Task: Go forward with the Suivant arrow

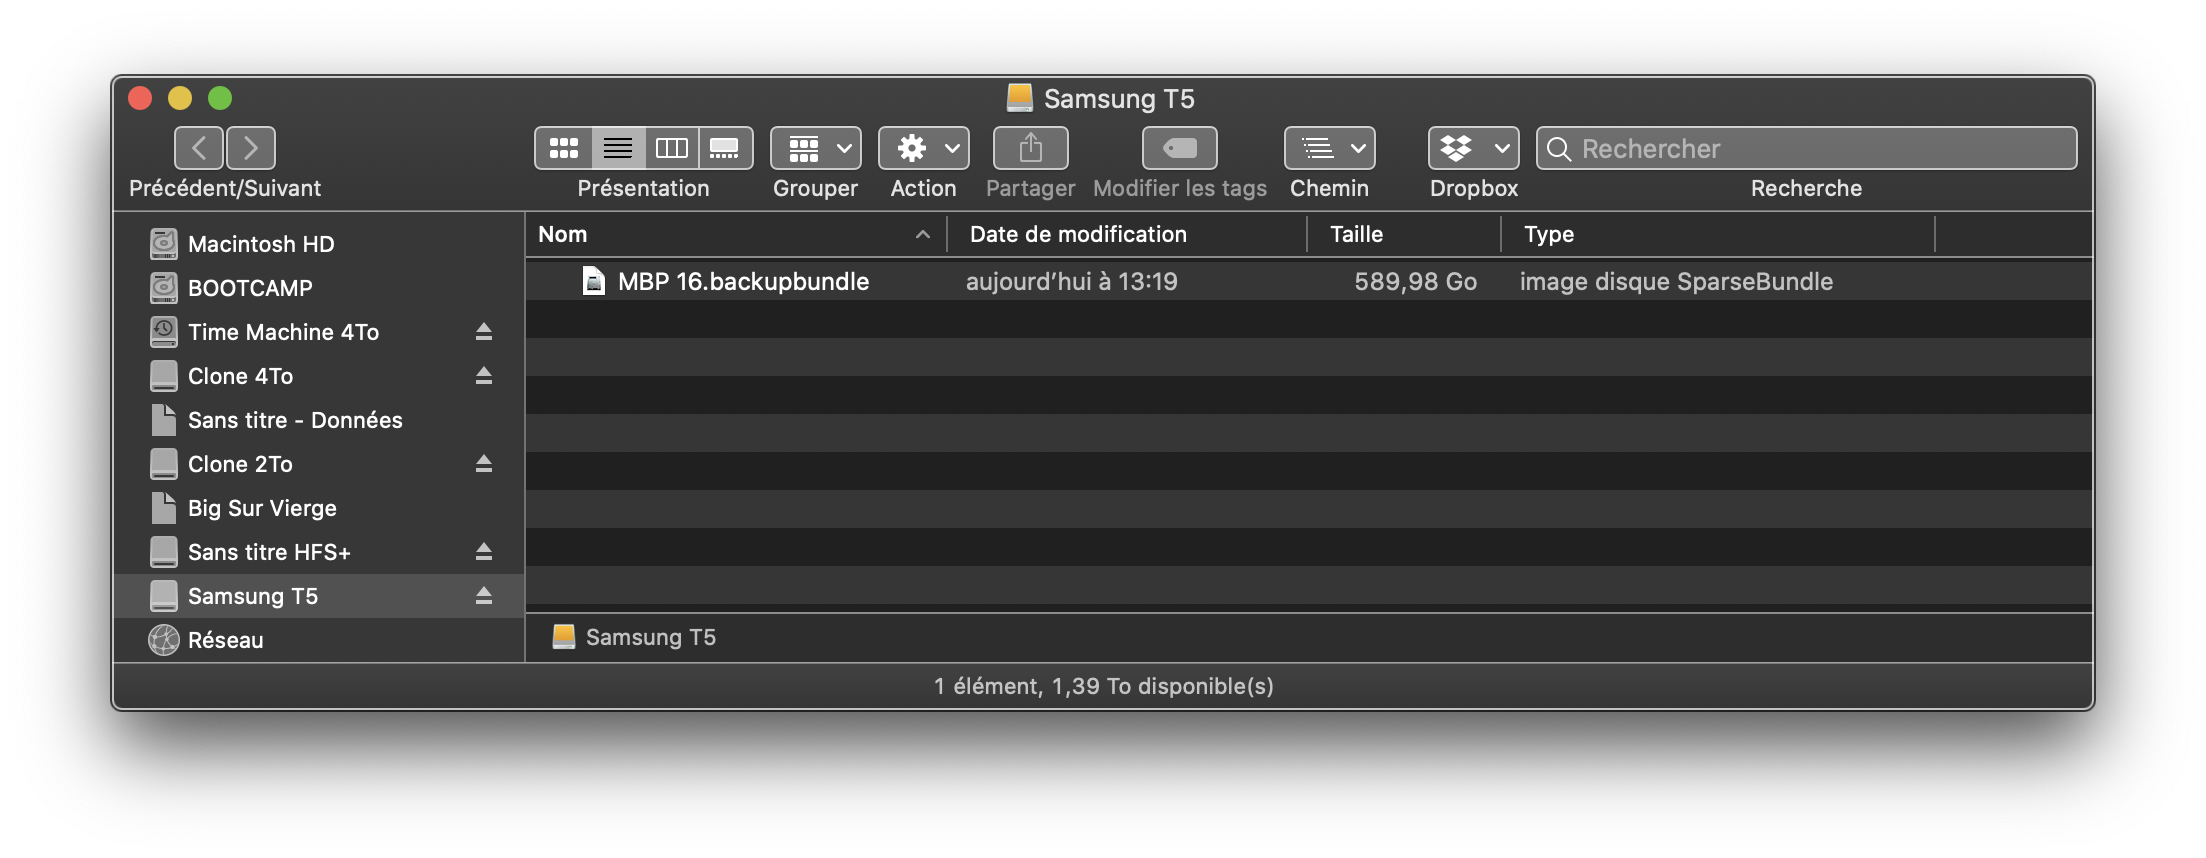Action: click(x=251, y=148)
